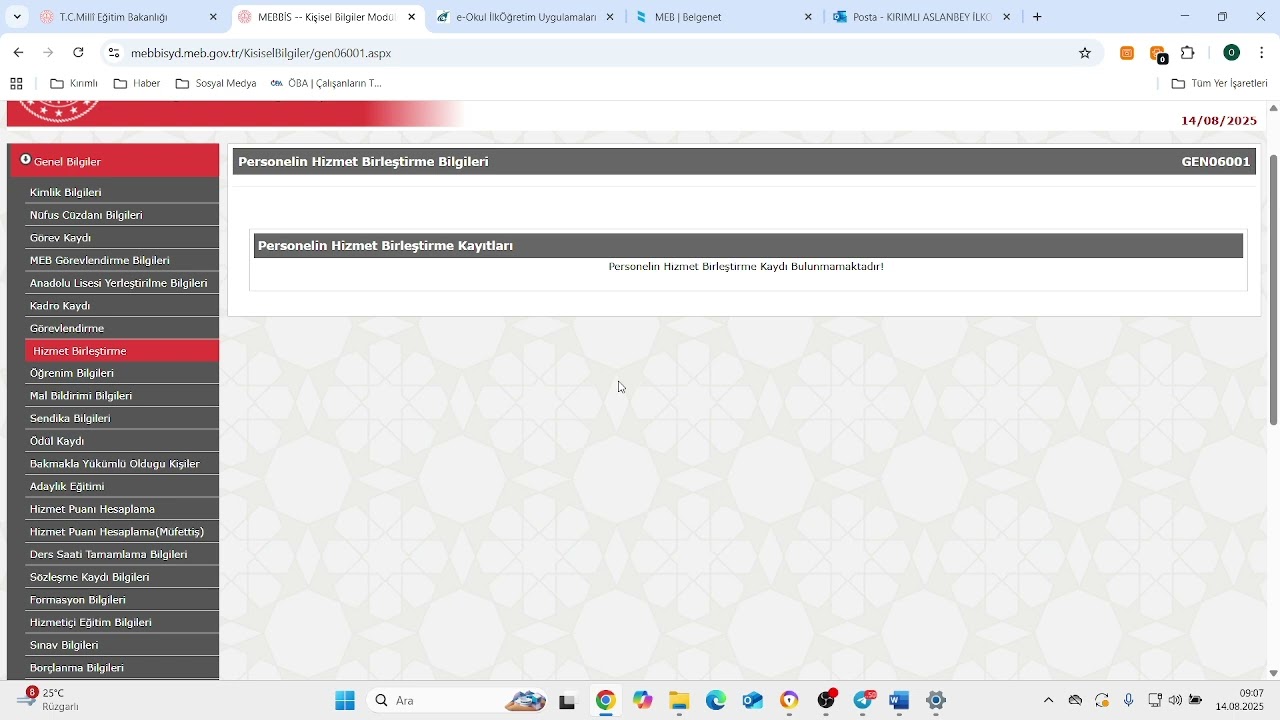Image resolution: width=1280 pixels, height=720 pixels.
Task: Open Hizmet Puanı Hesaplama in the sidebar
Action: (122, 509)
